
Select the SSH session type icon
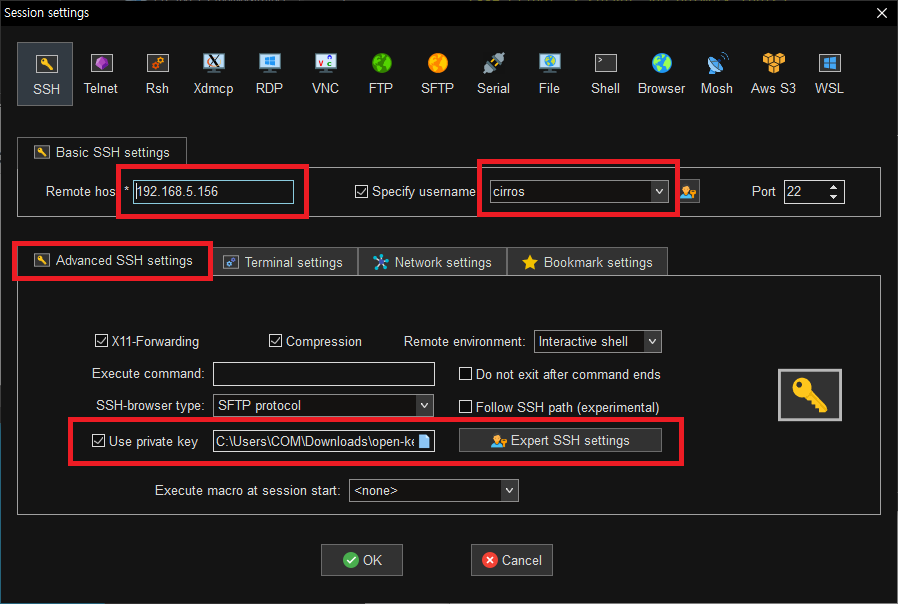pyautogui.click(x=46, y=74)
